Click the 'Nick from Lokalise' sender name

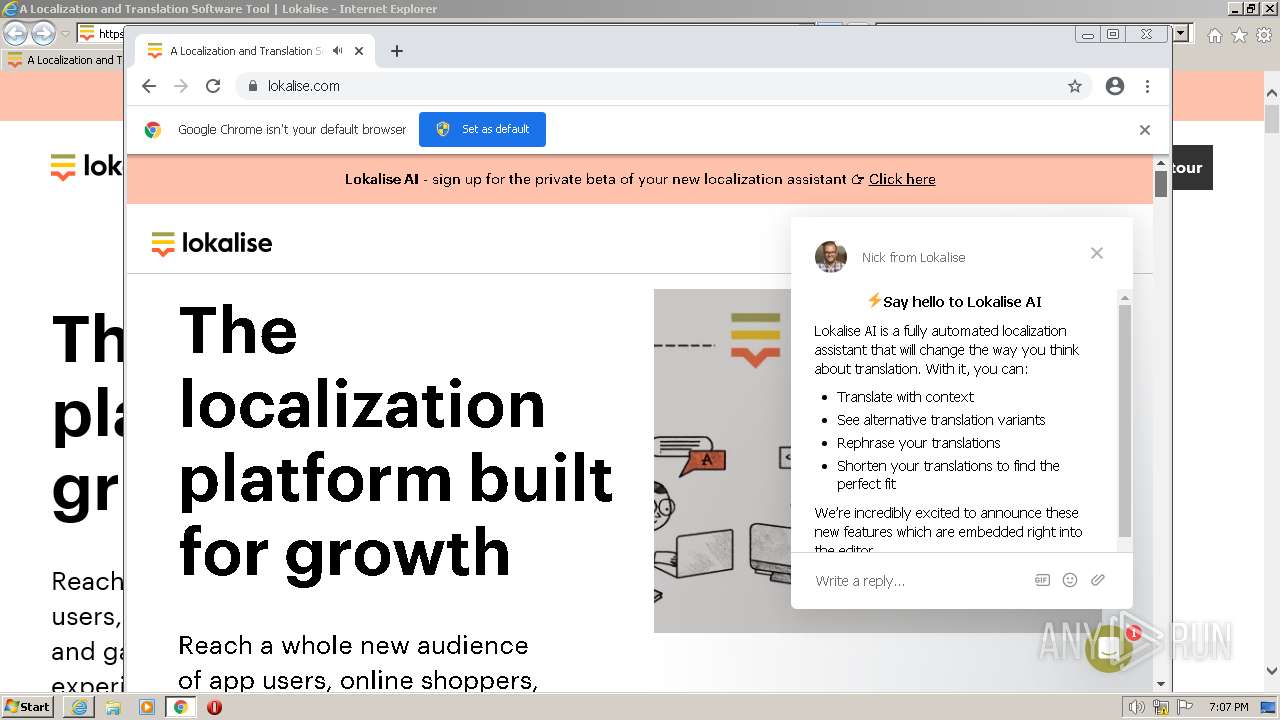(914, 257)
